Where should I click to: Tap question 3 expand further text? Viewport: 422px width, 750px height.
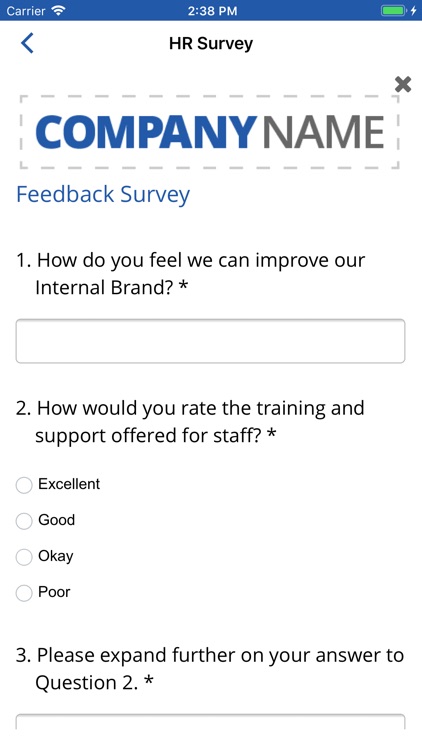[210, 668]
